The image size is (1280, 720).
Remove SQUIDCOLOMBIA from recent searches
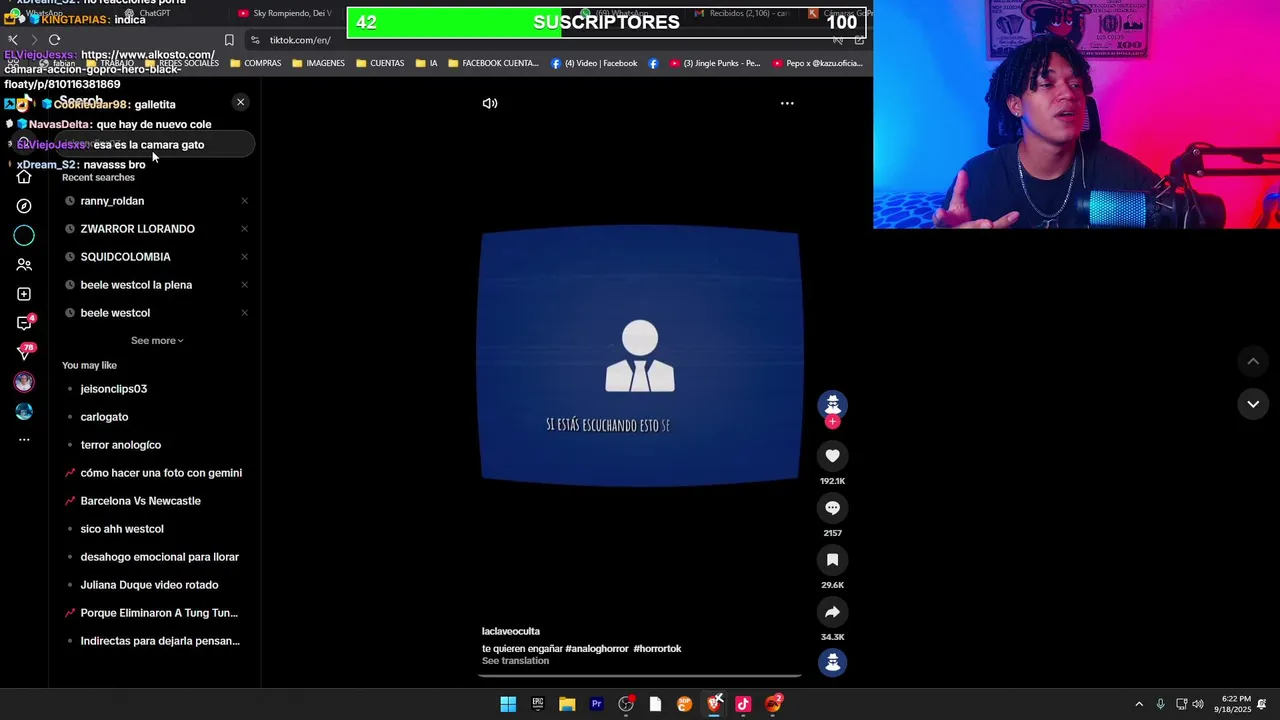pyautogui.click(x=244, y=257)
